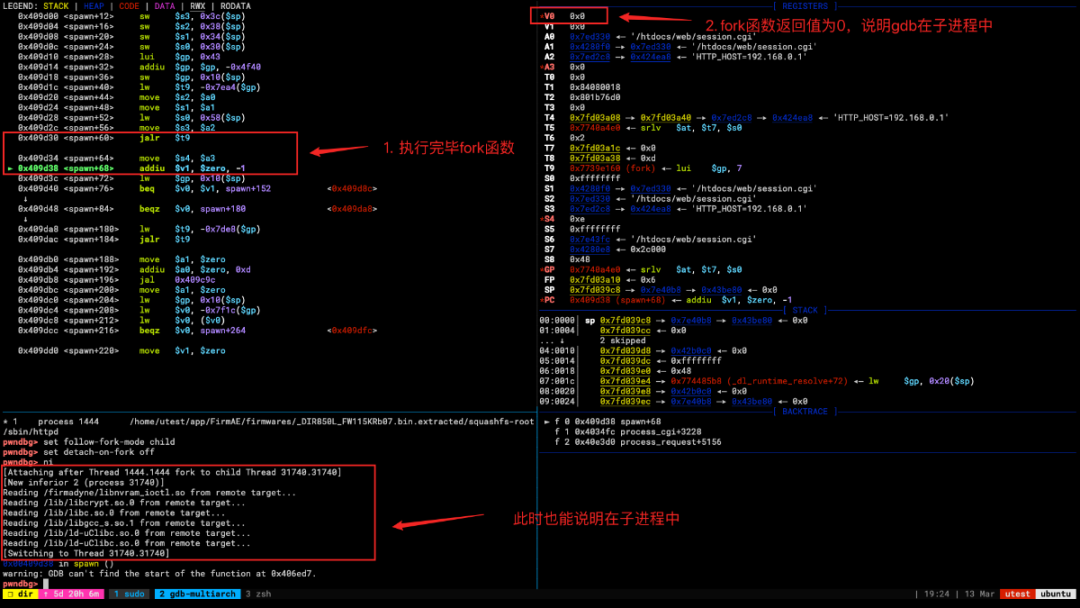The height and width of the screenshot is (608, 1080).
Task: Select the HEAP legend label
Action: coord(94,6)
